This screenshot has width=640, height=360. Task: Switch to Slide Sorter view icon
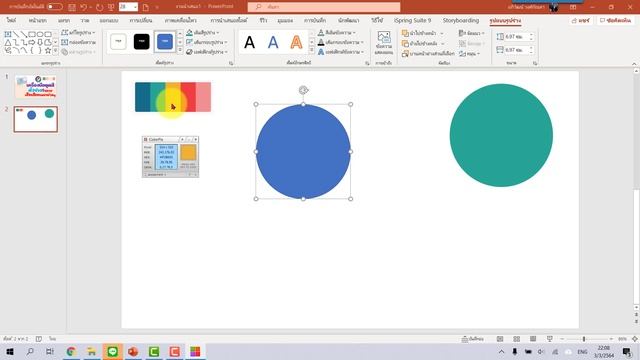[517, 339]
